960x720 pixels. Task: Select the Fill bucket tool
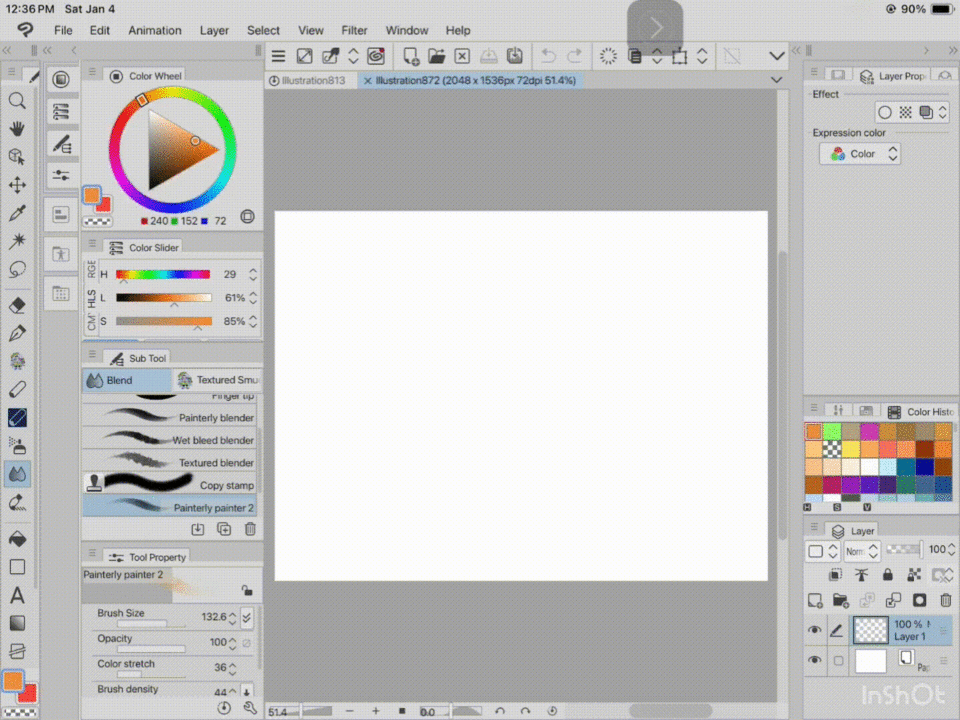(17, 539)
